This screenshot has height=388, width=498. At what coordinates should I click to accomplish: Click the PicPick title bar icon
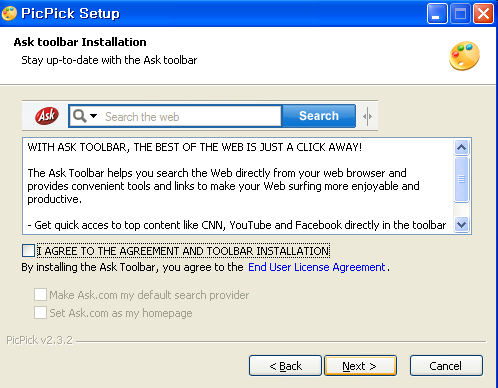(x=9, y=13)
